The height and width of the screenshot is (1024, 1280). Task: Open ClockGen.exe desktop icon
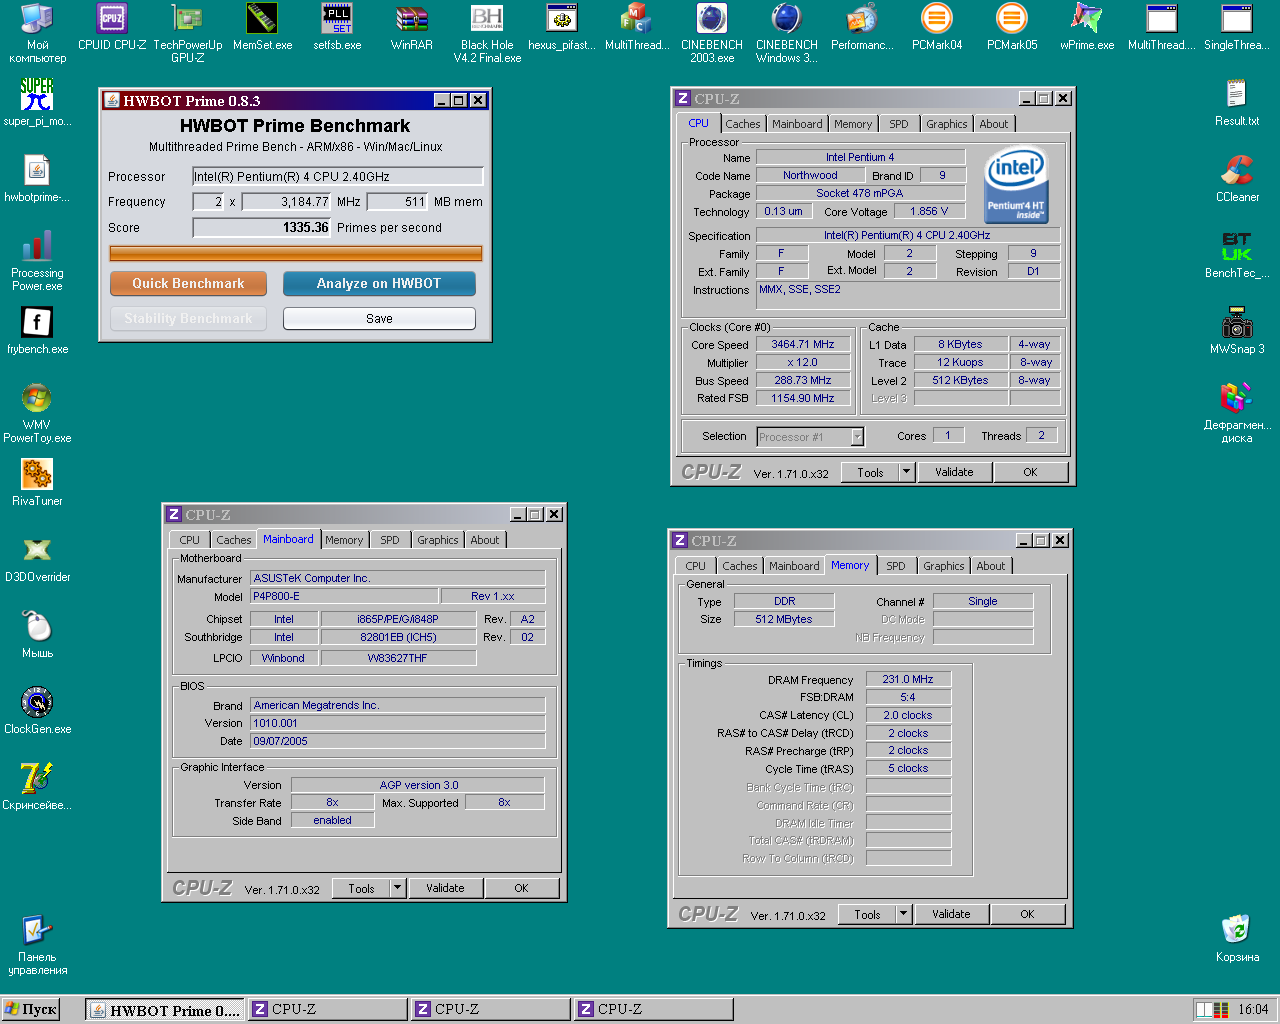37,711
